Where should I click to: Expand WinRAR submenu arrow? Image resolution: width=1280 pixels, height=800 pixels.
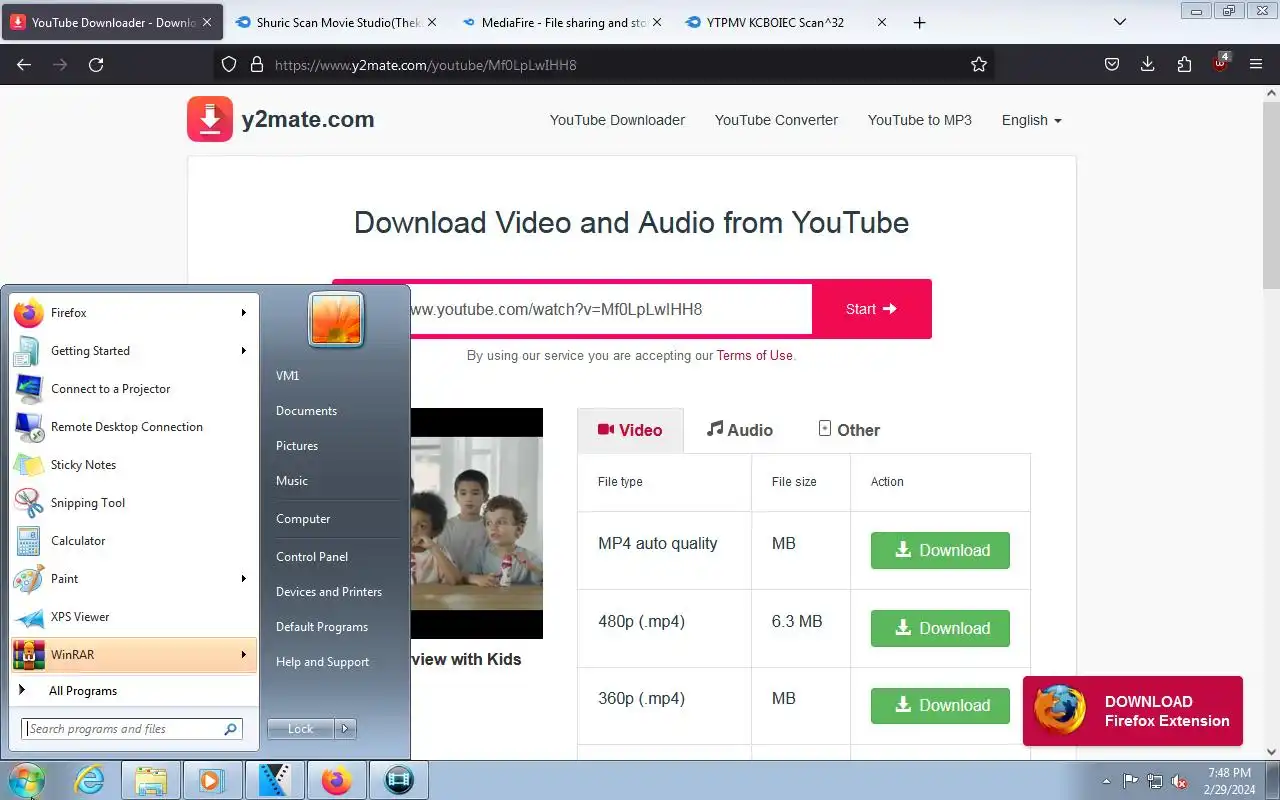(243, 655)
